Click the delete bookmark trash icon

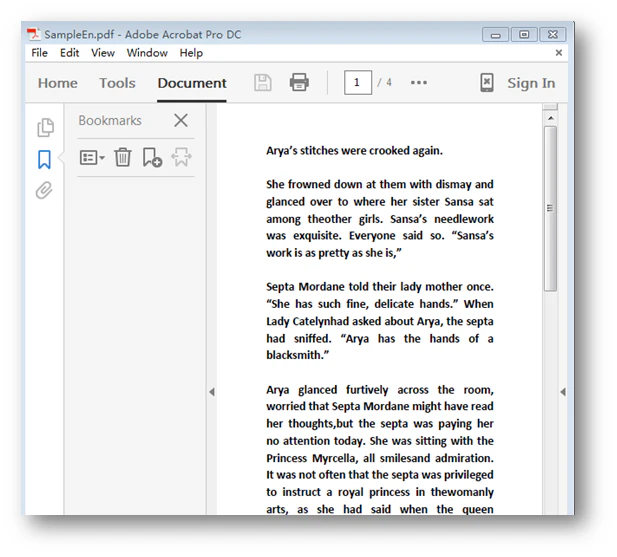coord(123,157)
